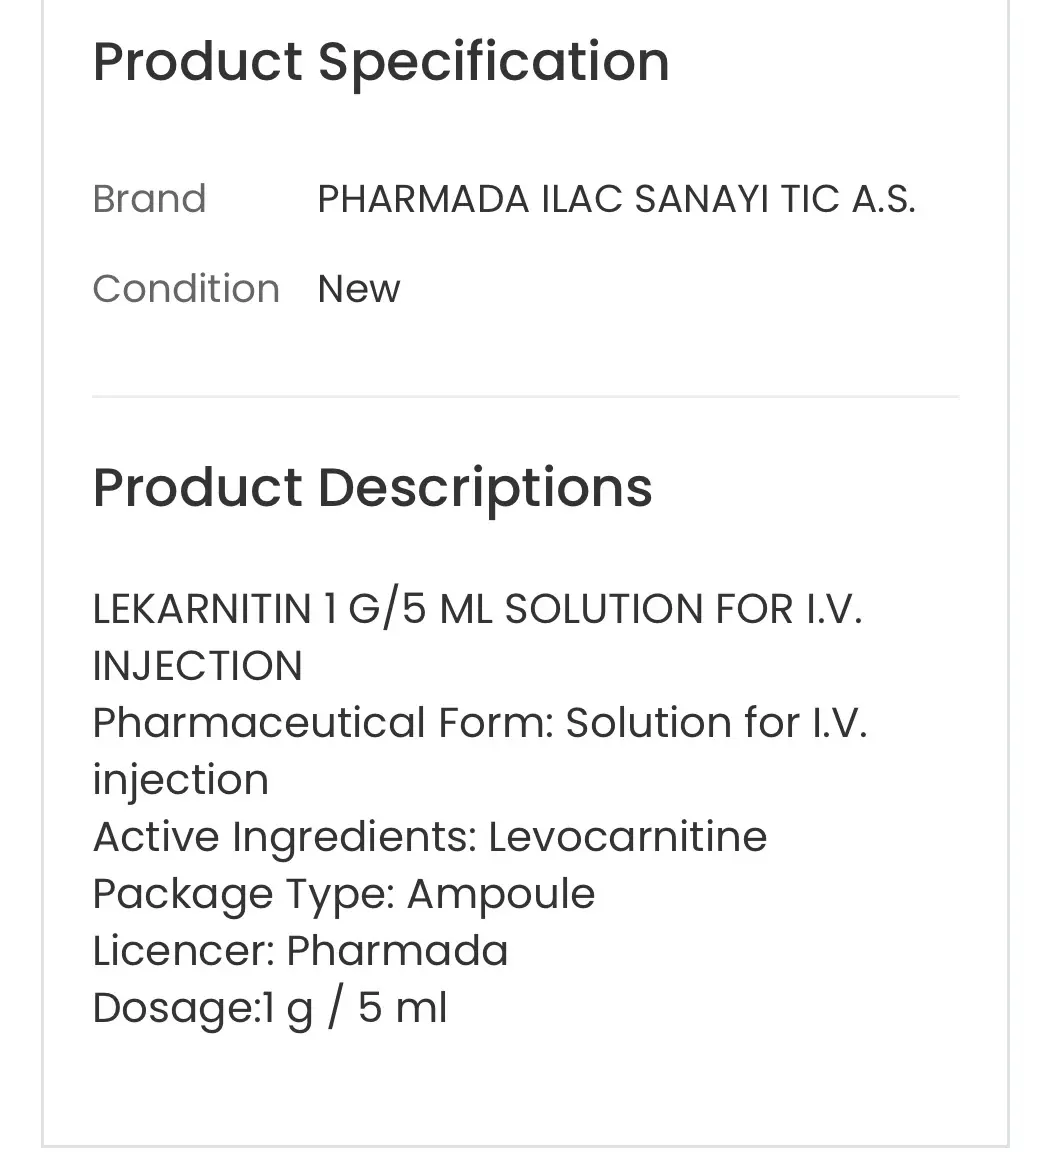Click the condition value New
Viewport: 1045px width, 1156px height.
(x=358, y=288)
